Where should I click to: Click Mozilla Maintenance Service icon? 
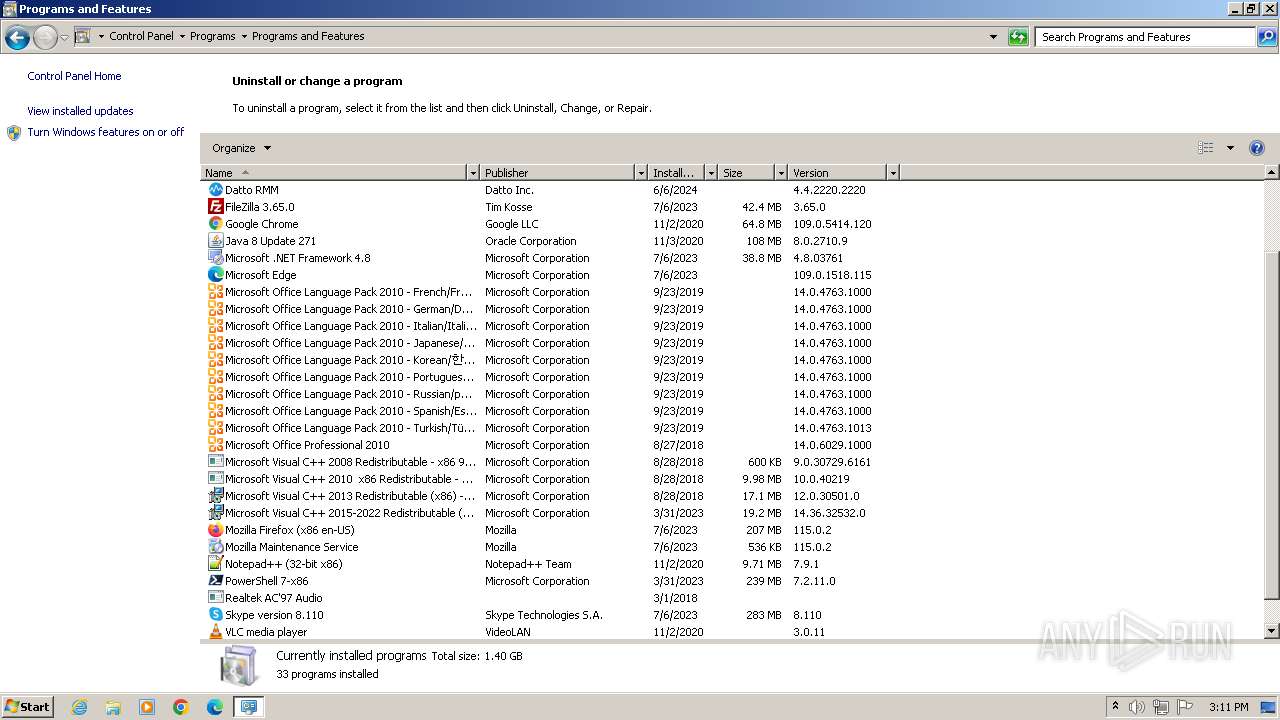tap(215, 547)
